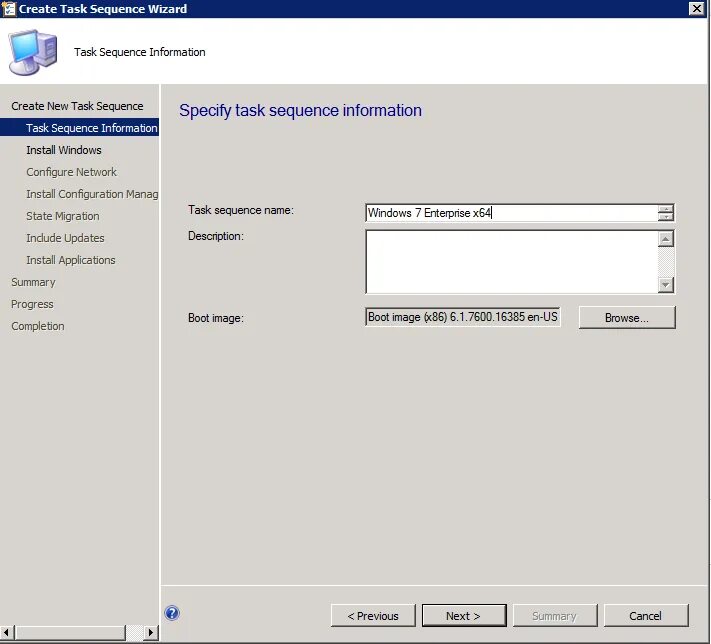Click the sidebar horizontal scrollbar thumb

[70, 632]
